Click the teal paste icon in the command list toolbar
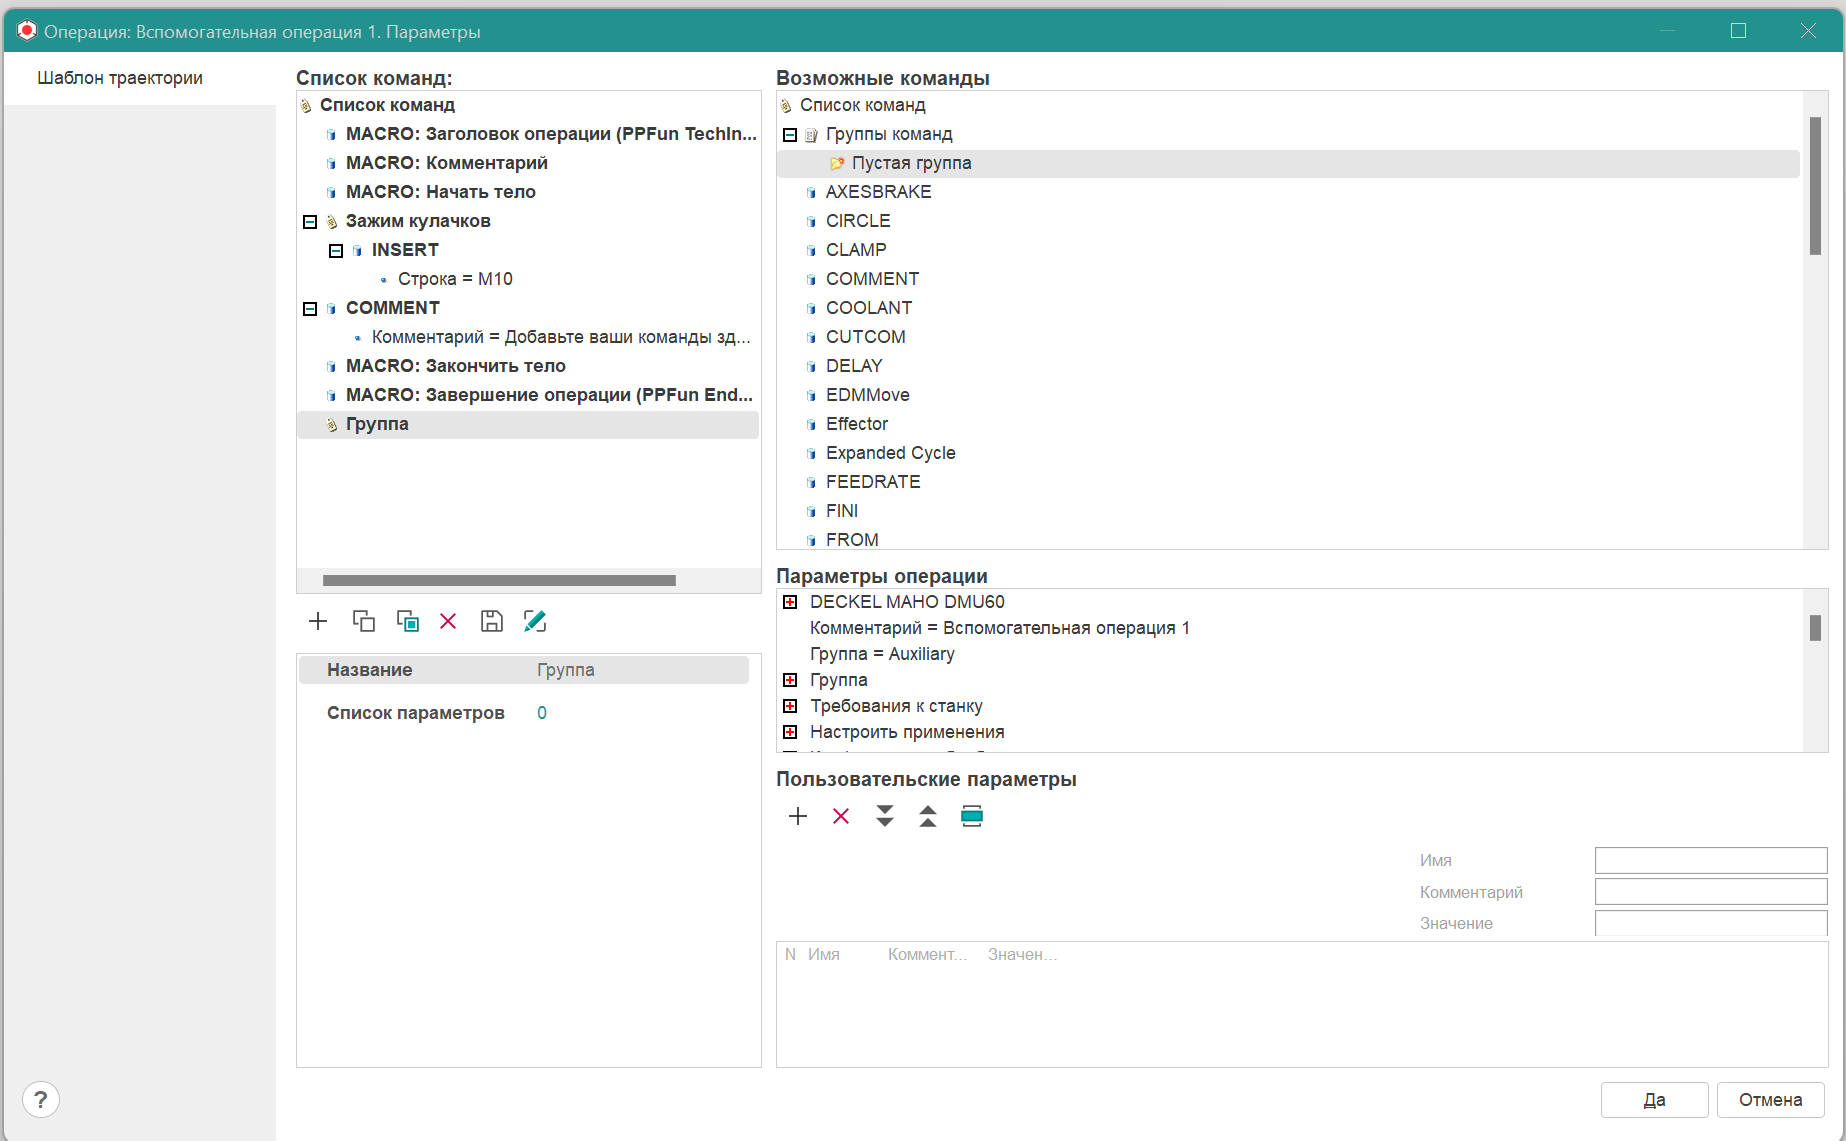Viewport: 1846px width, 1141px height. pyautogui.click(x=407, y=621)
